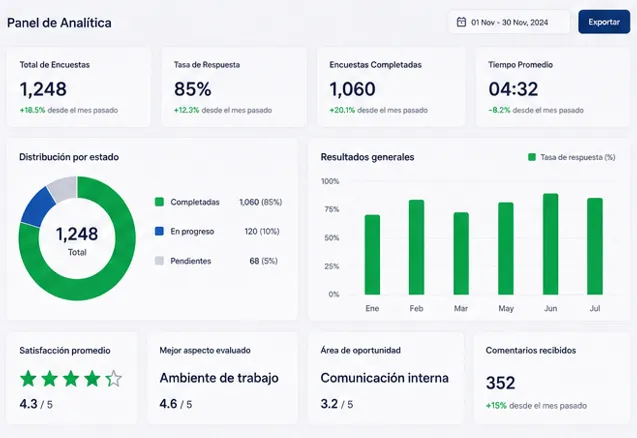Image resolution: width=637 pixels, height=438 pixels.
Task: Click the Ene bar in the chart
Action: point(372,255)
